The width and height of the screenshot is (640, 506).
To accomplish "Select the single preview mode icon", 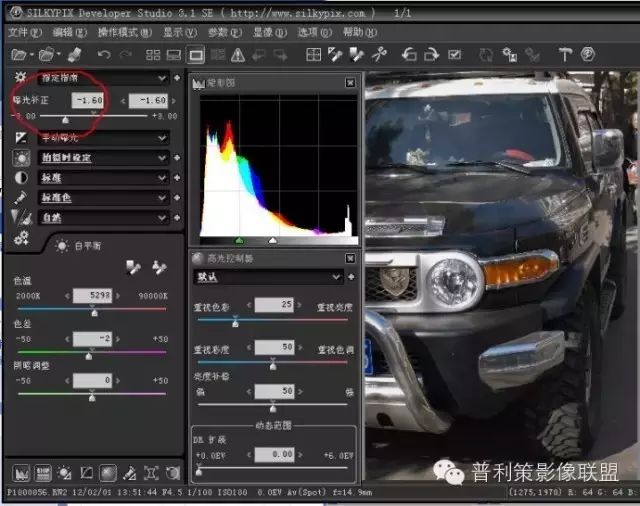I will click(x=196, y=55).
